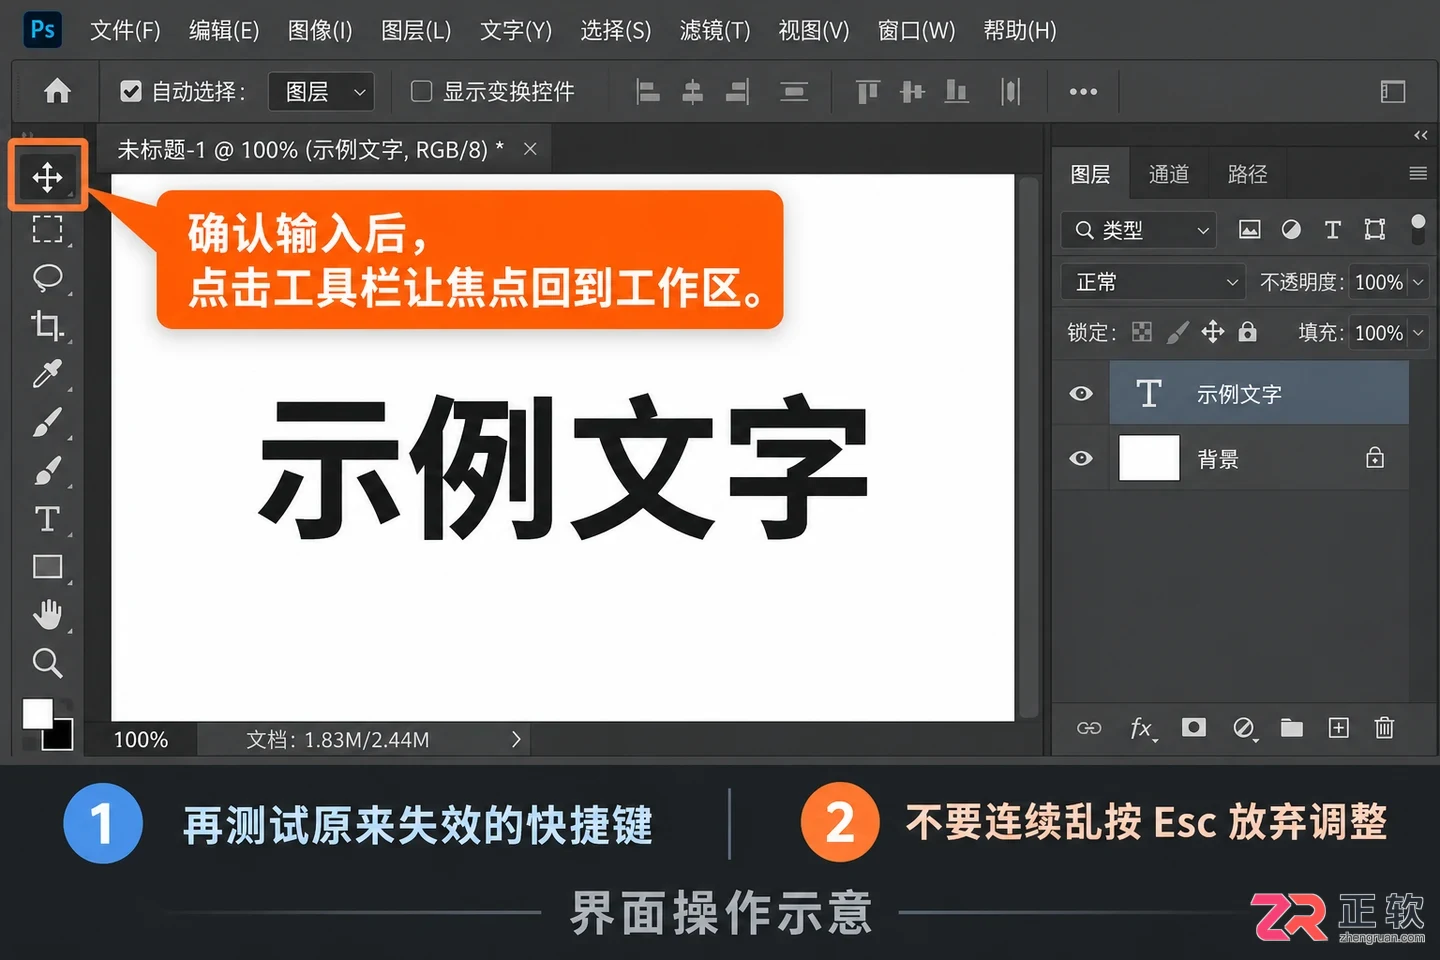The width and height of the screenshot is (1440, 960).
Task: Expand the 填充 value dropdown arrow
Action: (x=1418, y=332)
